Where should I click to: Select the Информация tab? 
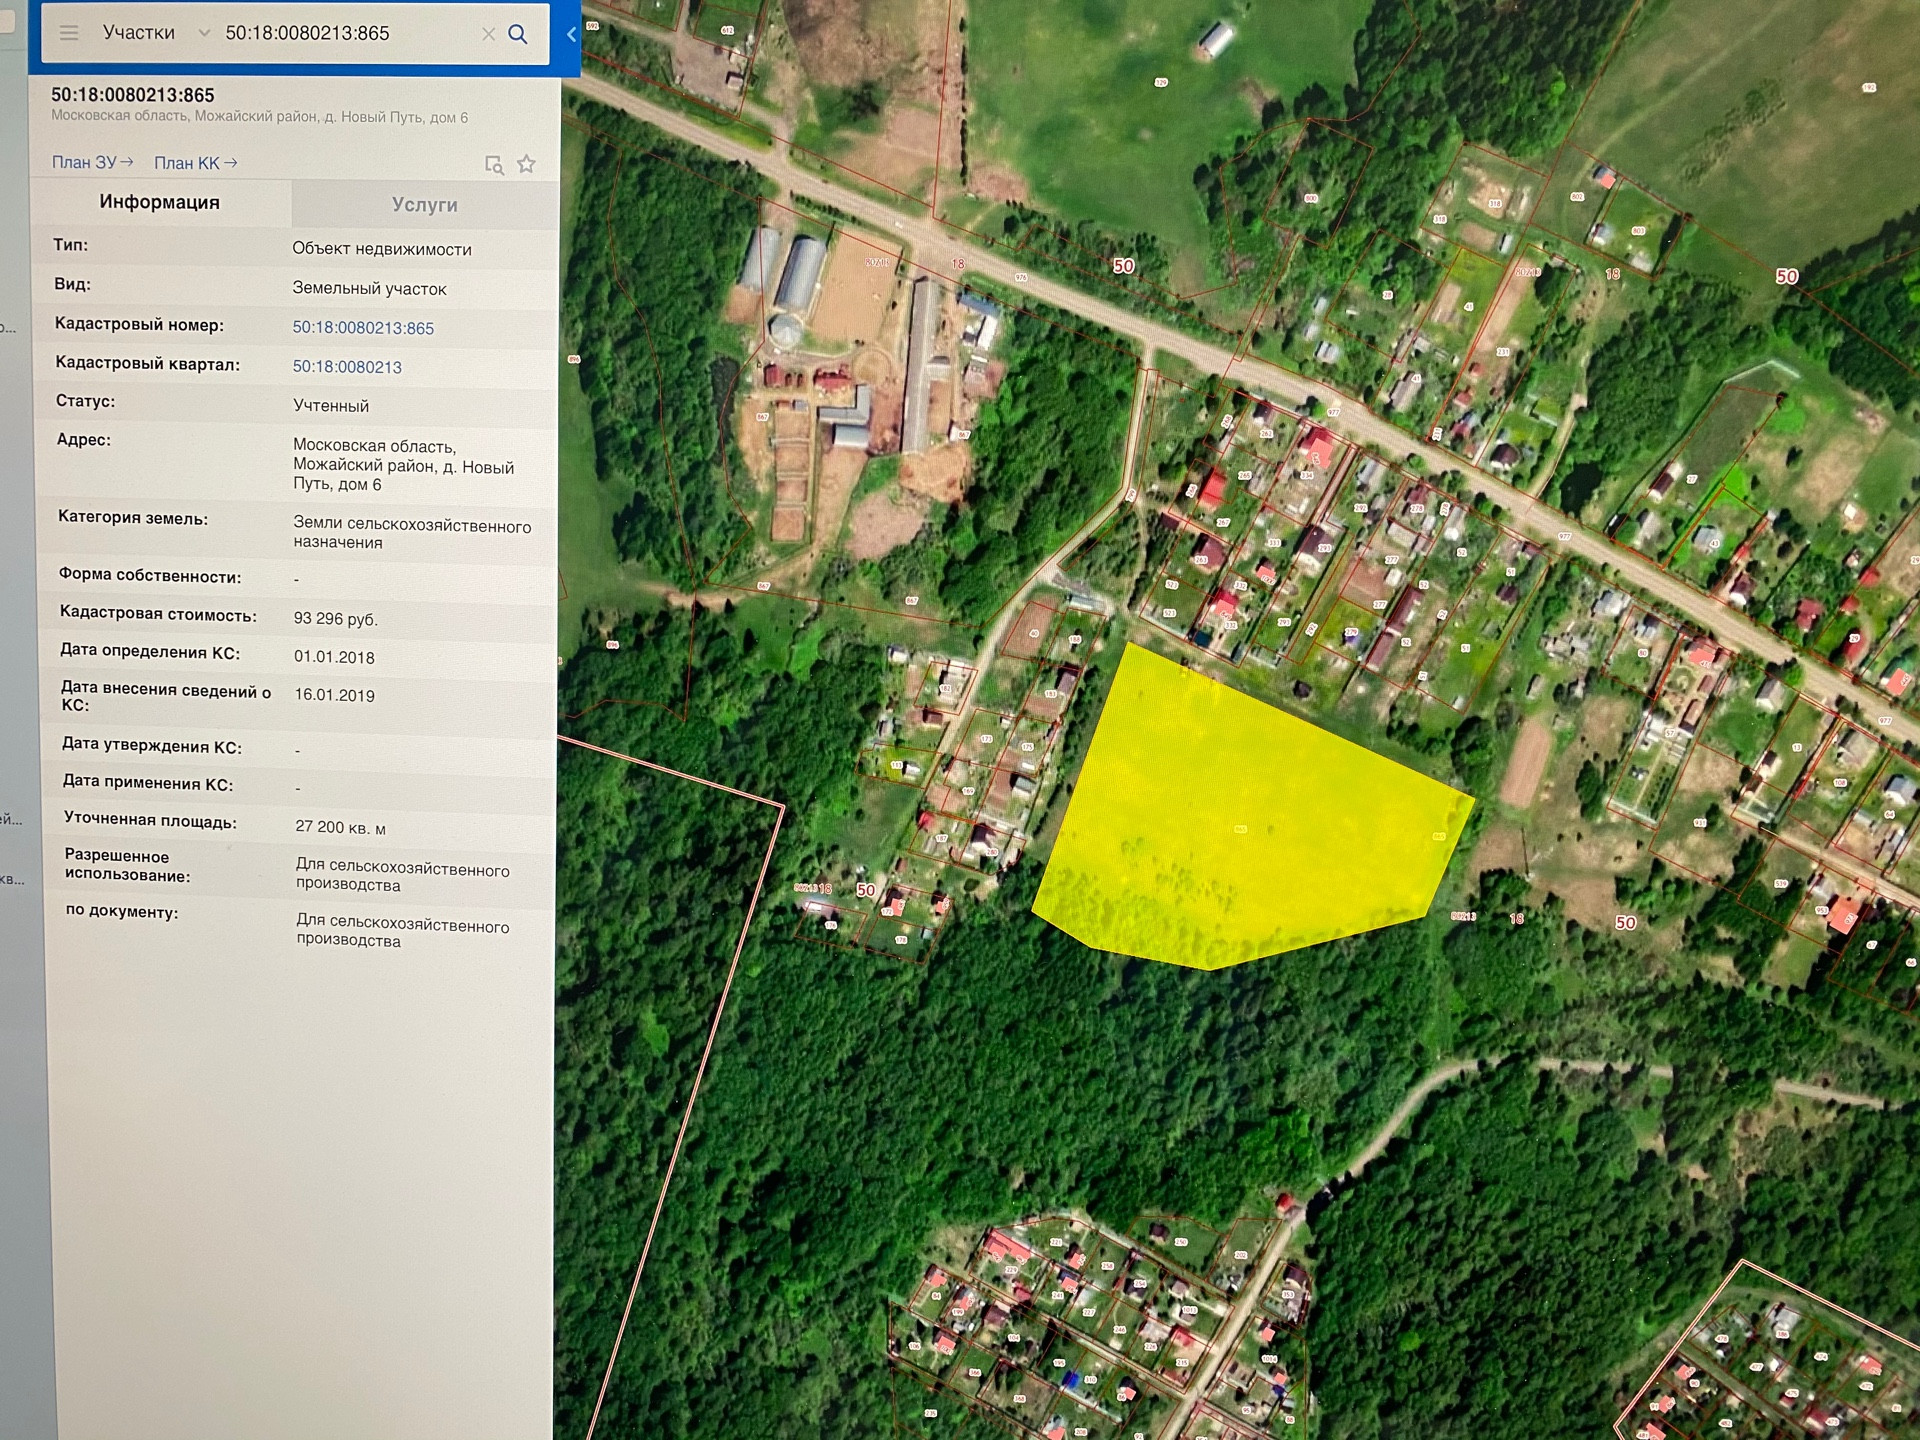point(160,202)
